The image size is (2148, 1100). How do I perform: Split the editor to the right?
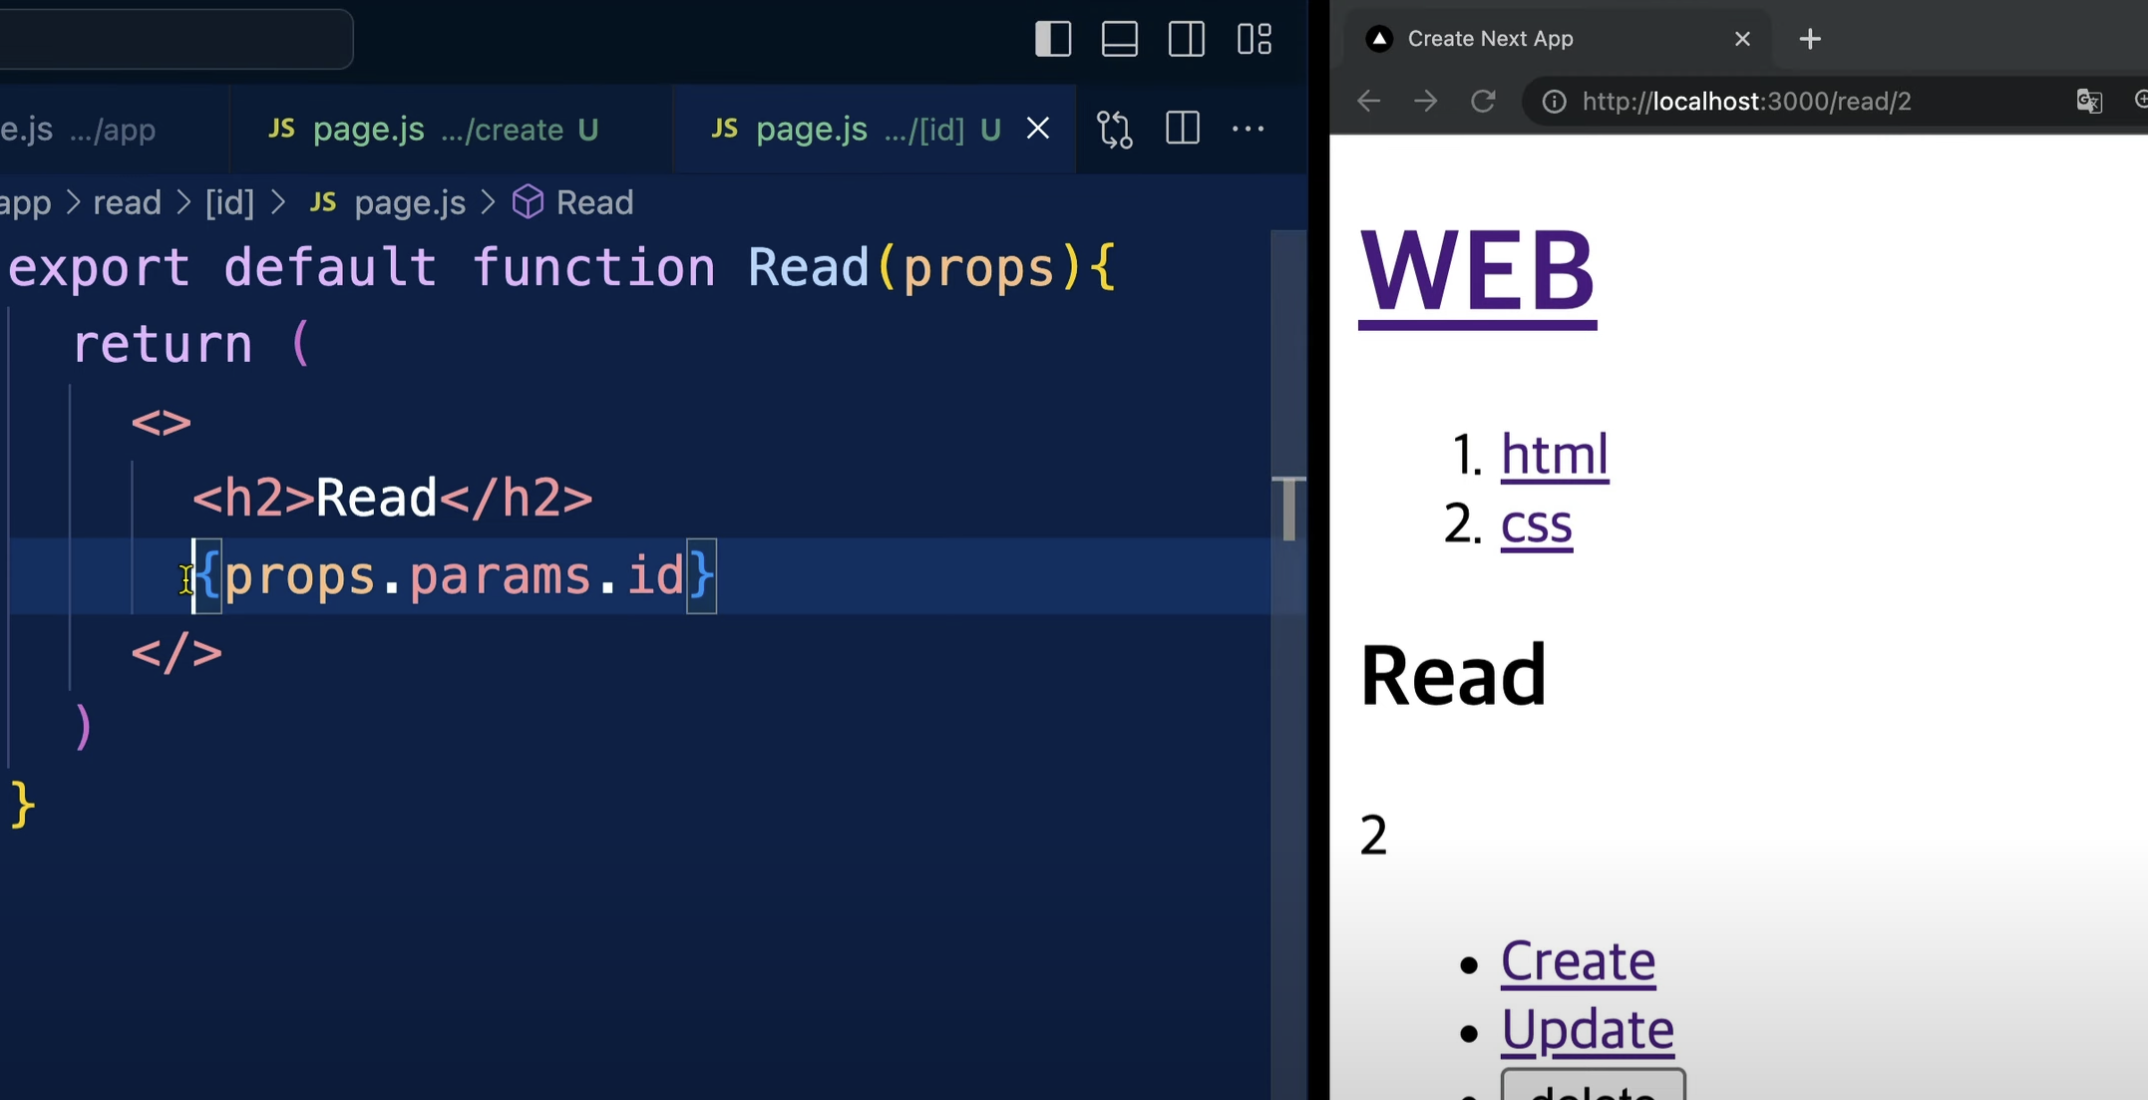pos(1182,129)
